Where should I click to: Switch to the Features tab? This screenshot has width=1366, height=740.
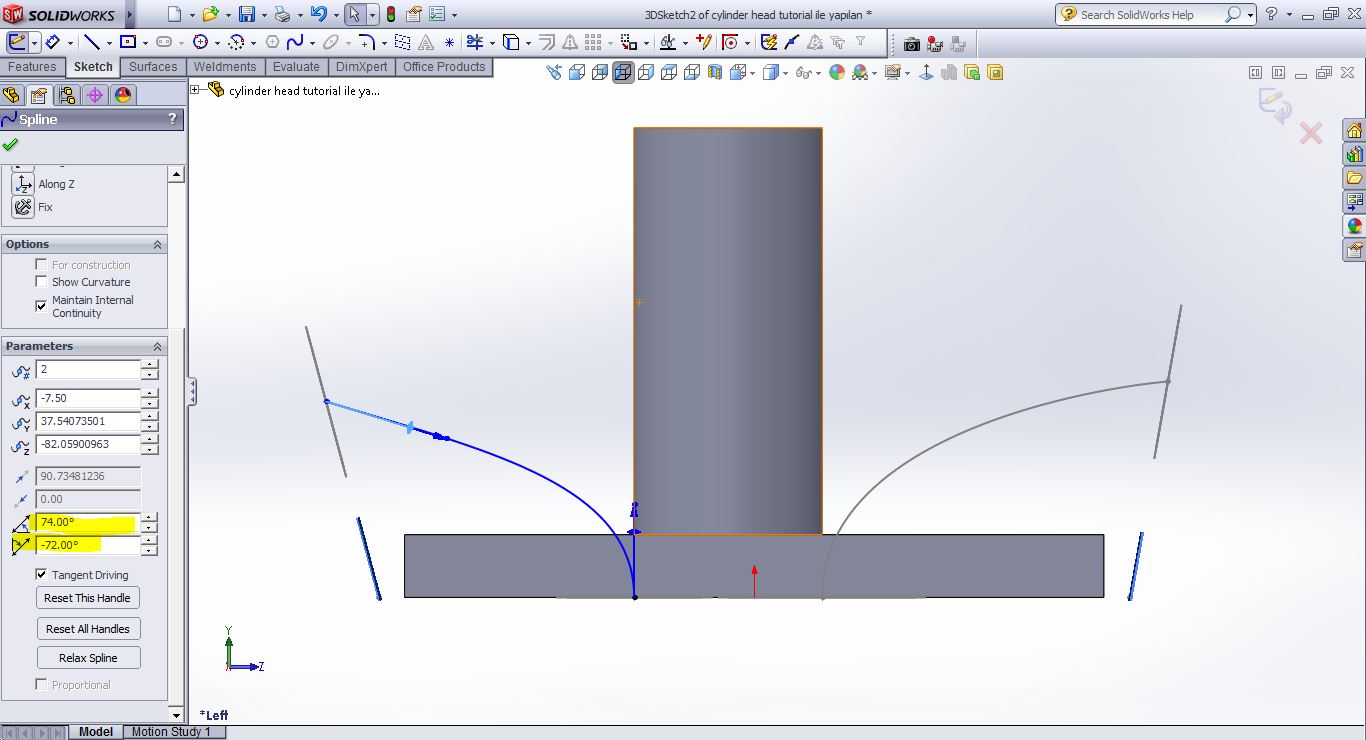pos(32,67)
